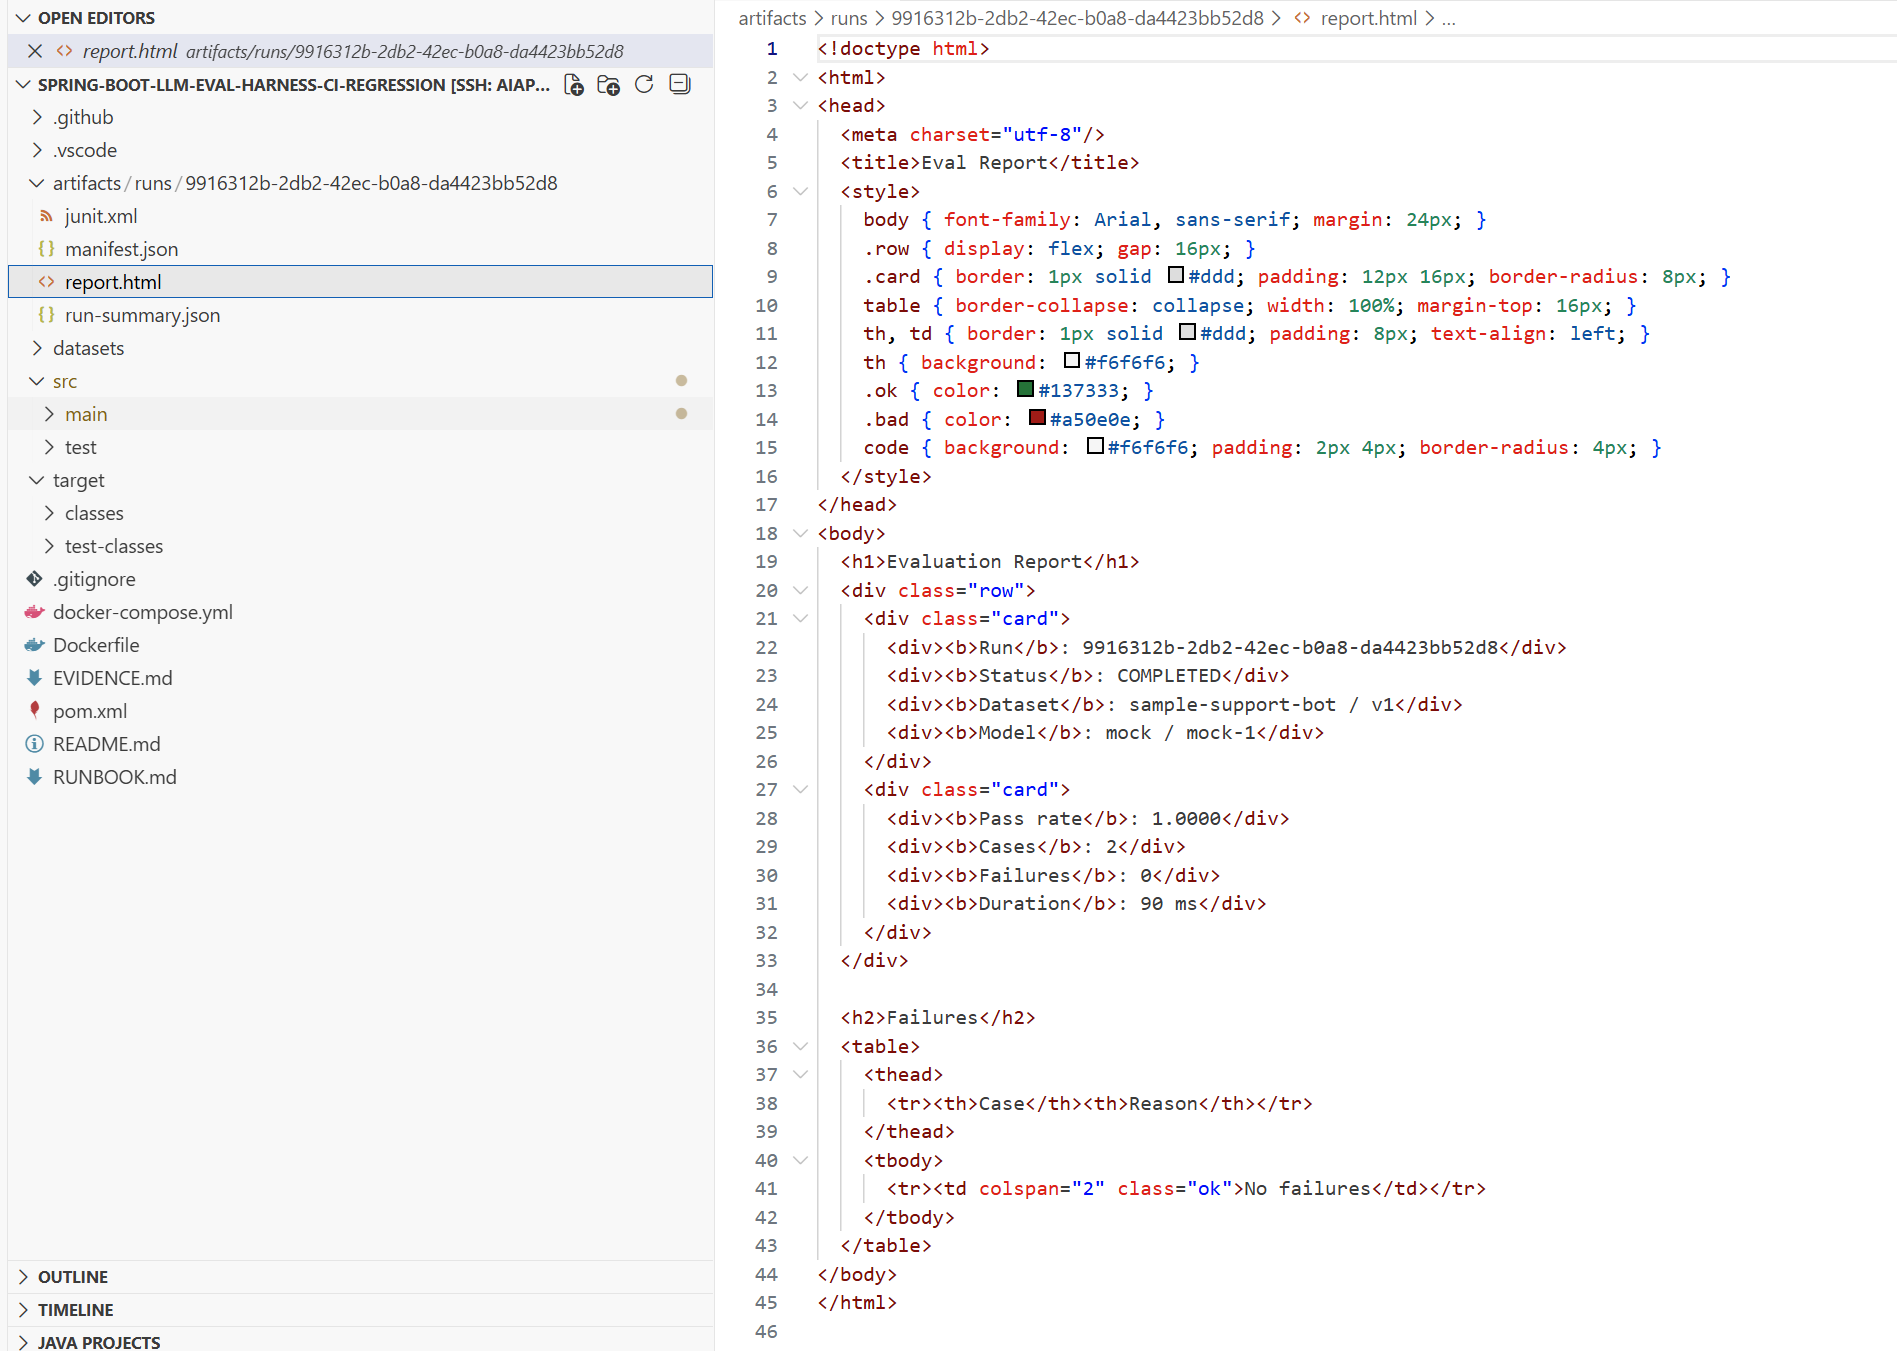Click the info icon beside README.md
Screen dimensions: 1897x1351
click(x=34, y=743)
